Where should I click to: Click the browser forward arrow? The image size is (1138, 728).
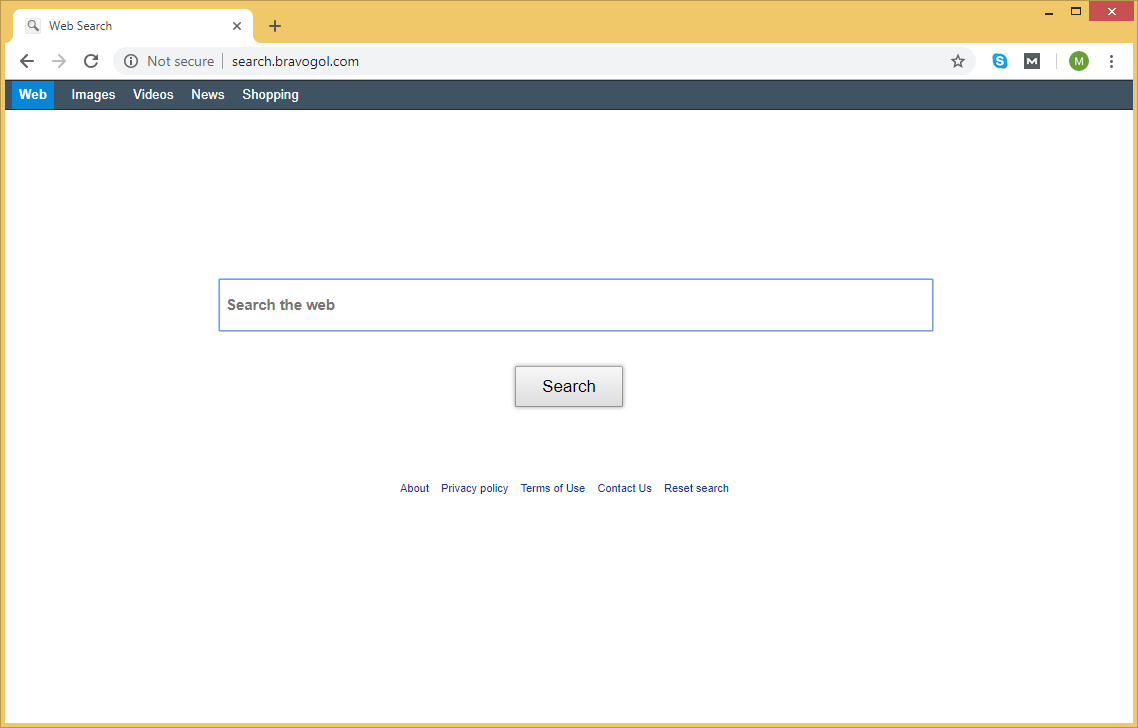tap(59, 61)
